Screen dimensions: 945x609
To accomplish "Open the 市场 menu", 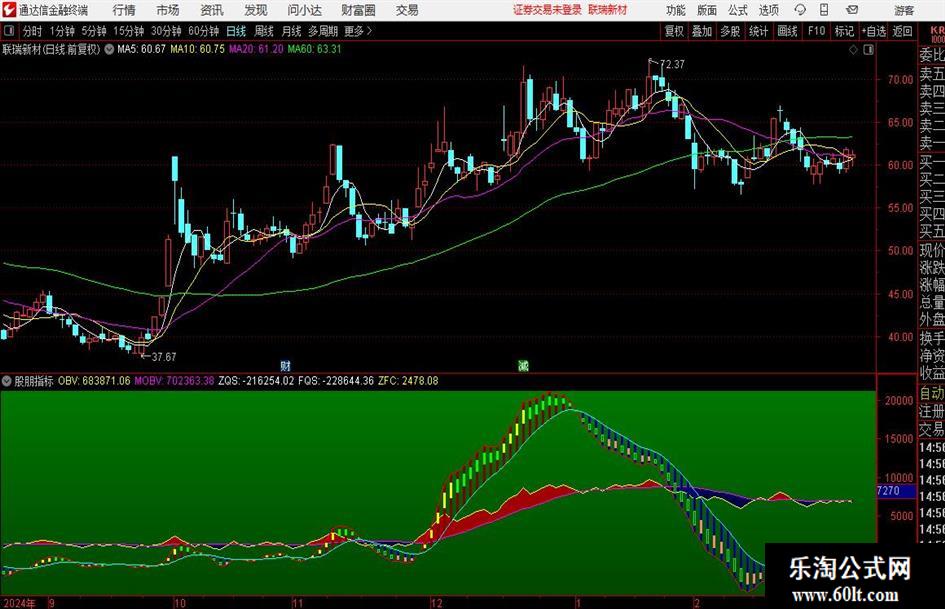I will pos(168,10).
